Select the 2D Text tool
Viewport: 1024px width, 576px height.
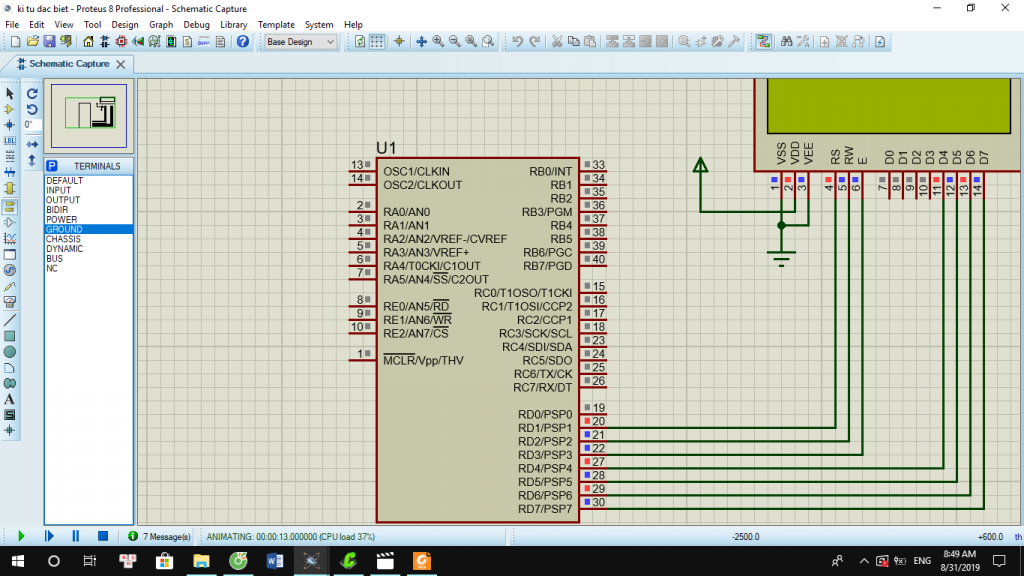pyautogui.click(x=10, y=399)
